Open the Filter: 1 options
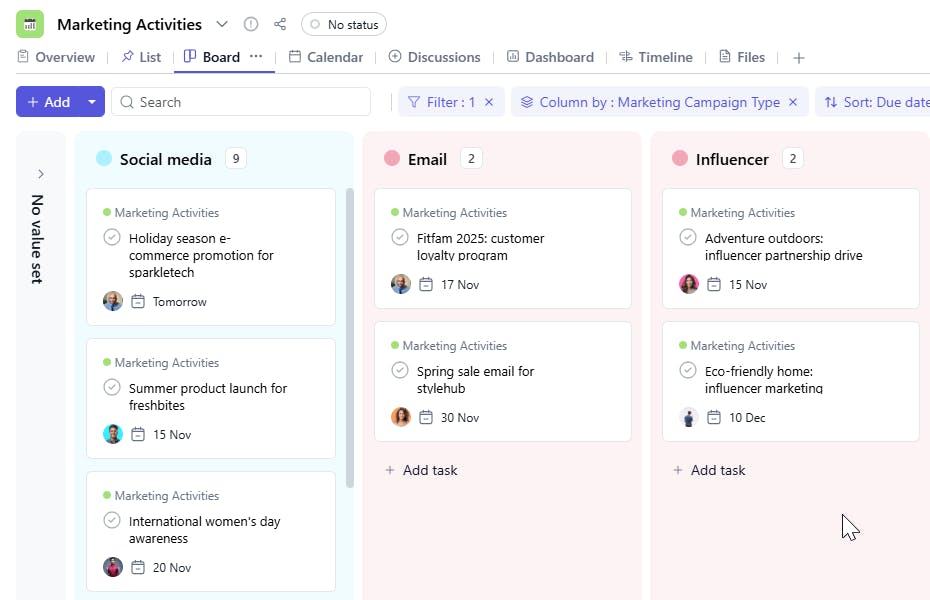This screenshot has height=600, width=930. coord(442,102)
